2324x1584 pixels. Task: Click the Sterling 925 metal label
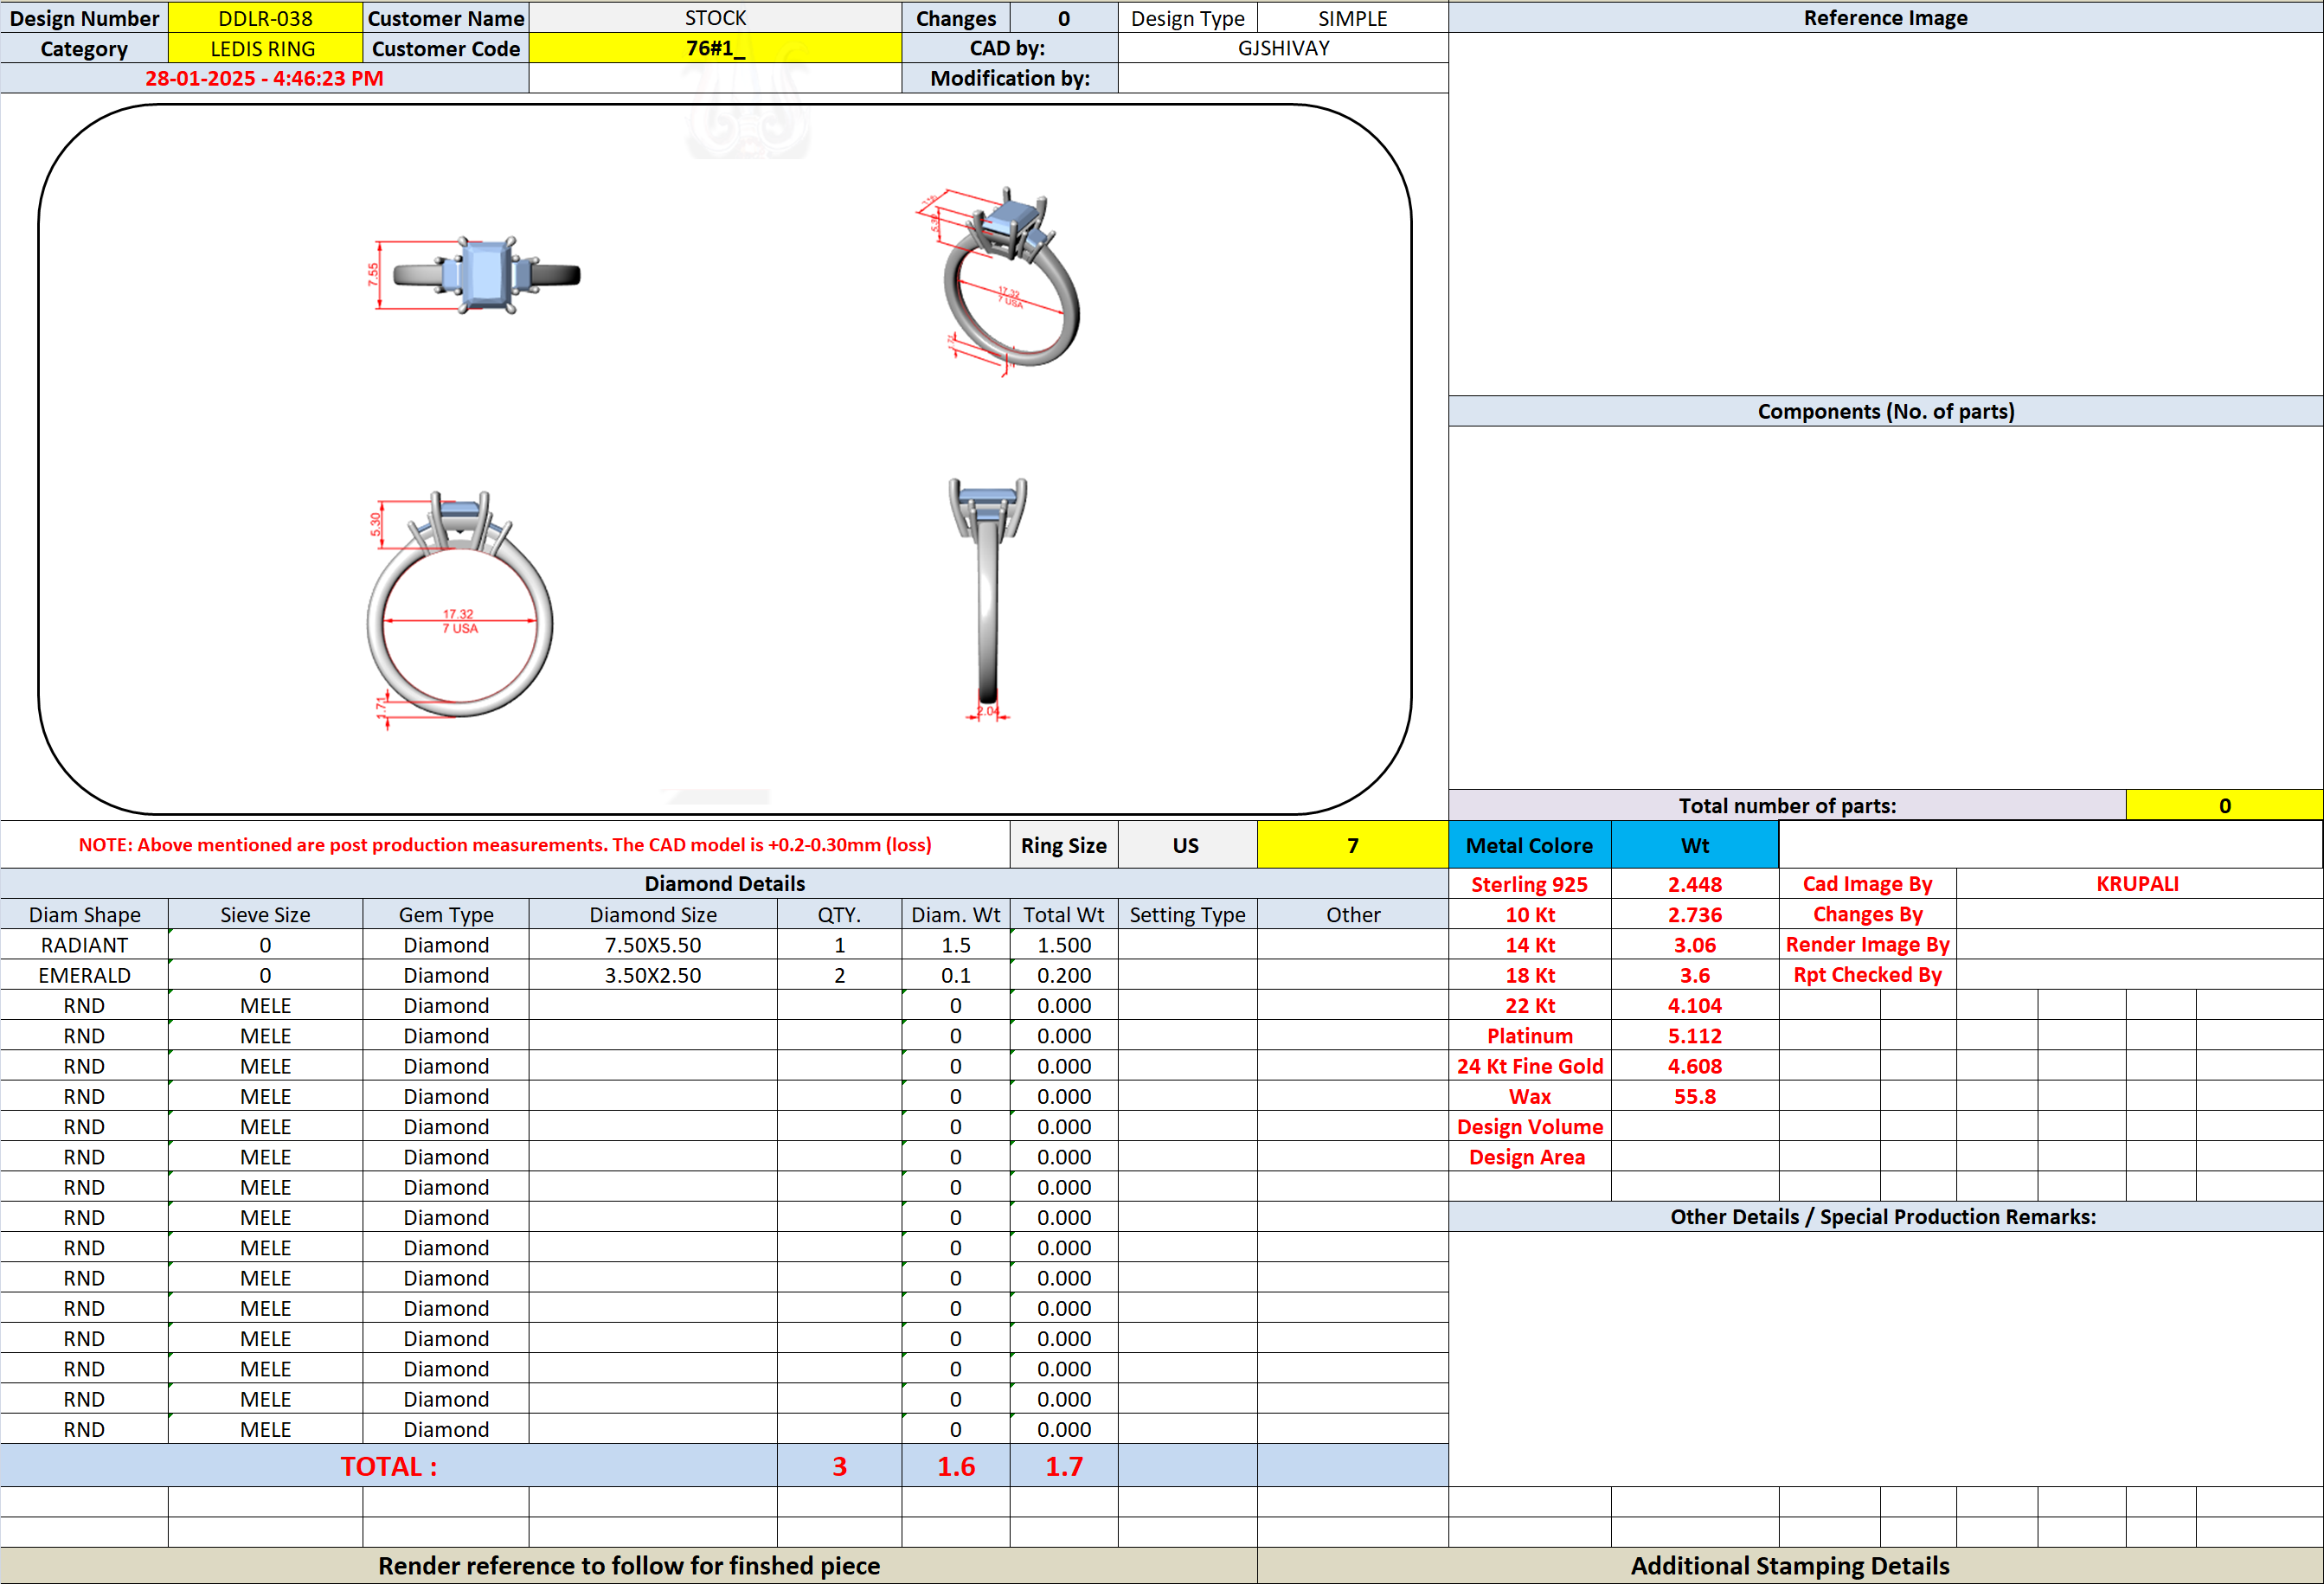[x=1529, y=884]
